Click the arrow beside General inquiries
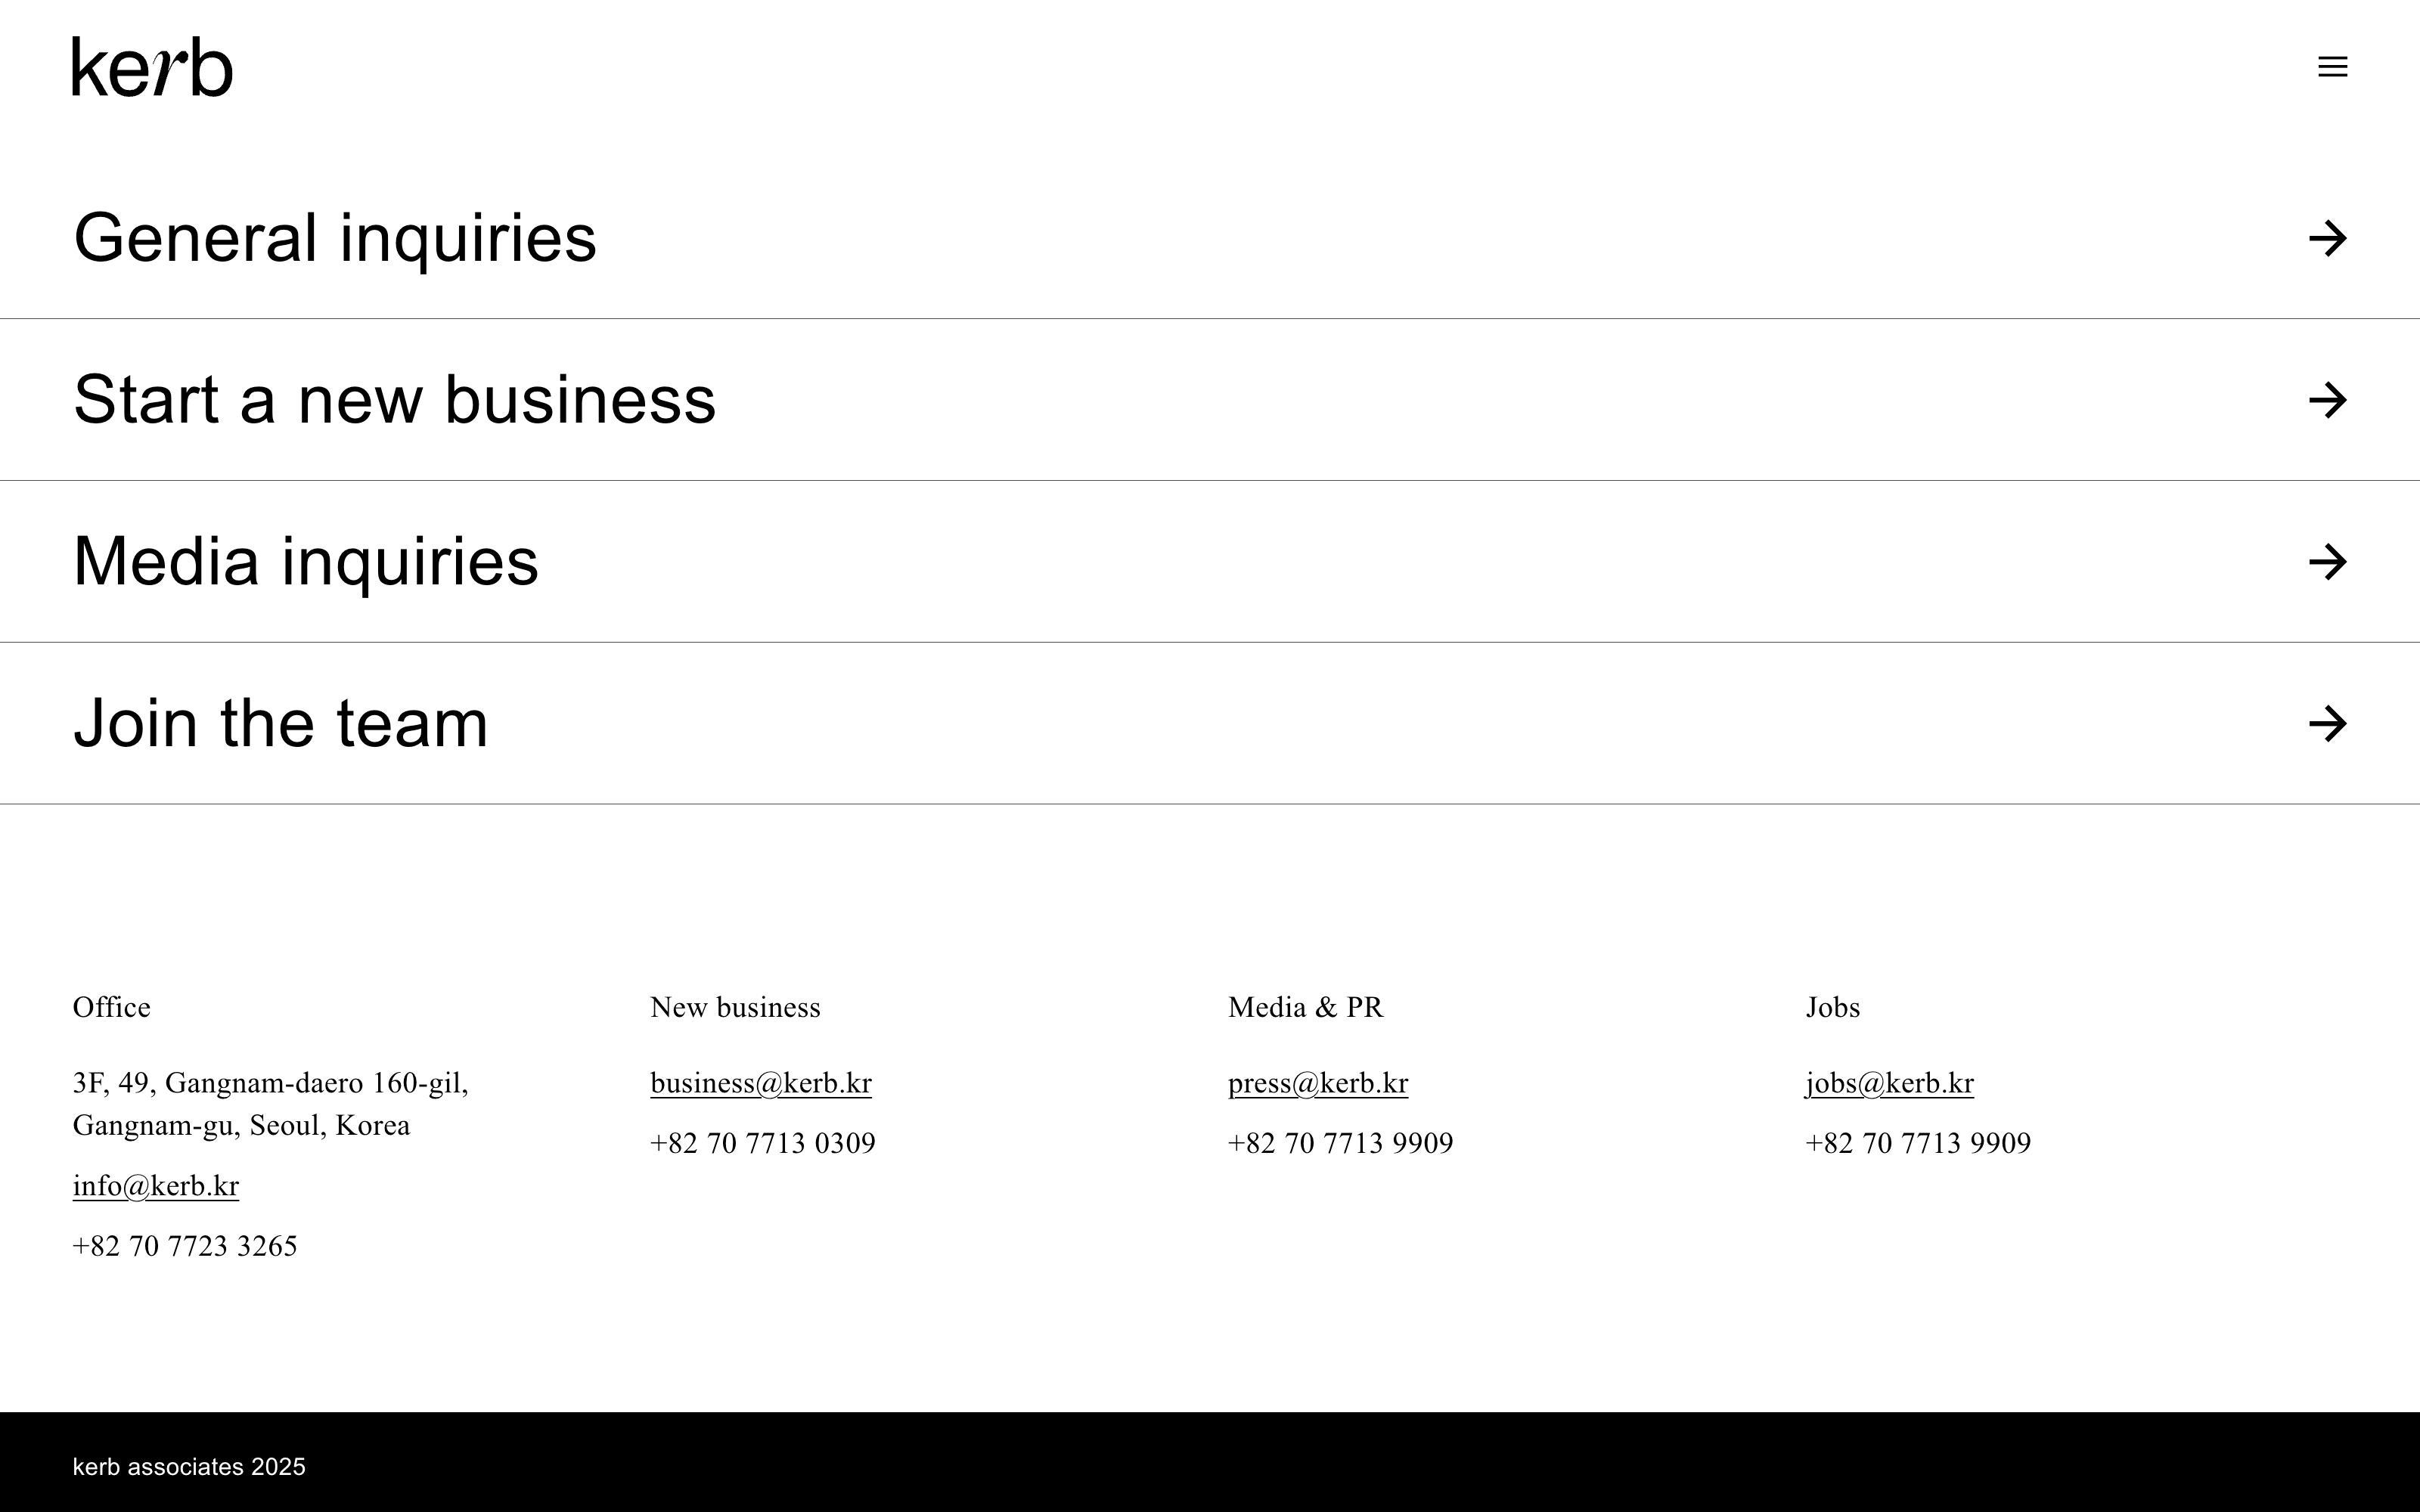The height and width of the screenshot is (1512, 2420). click(2327, 239)
